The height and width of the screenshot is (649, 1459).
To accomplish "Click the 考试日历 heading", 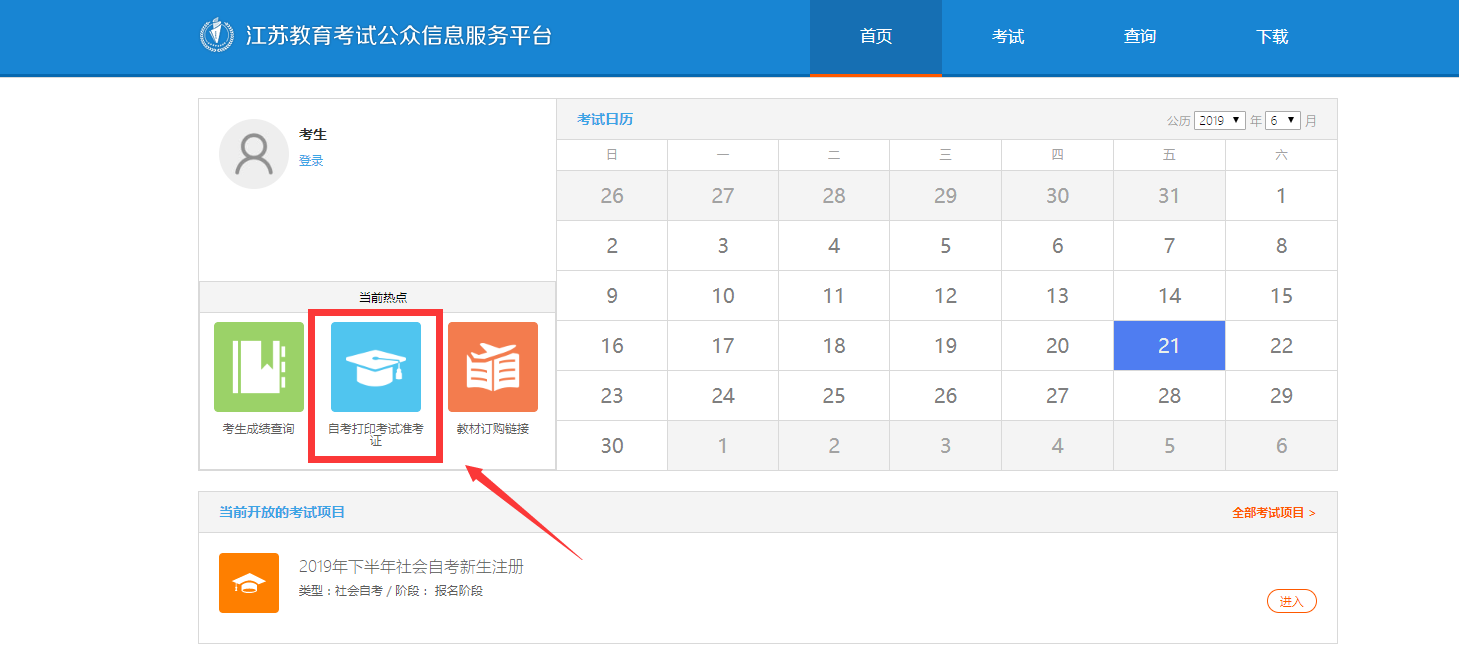I will (605, 119).
